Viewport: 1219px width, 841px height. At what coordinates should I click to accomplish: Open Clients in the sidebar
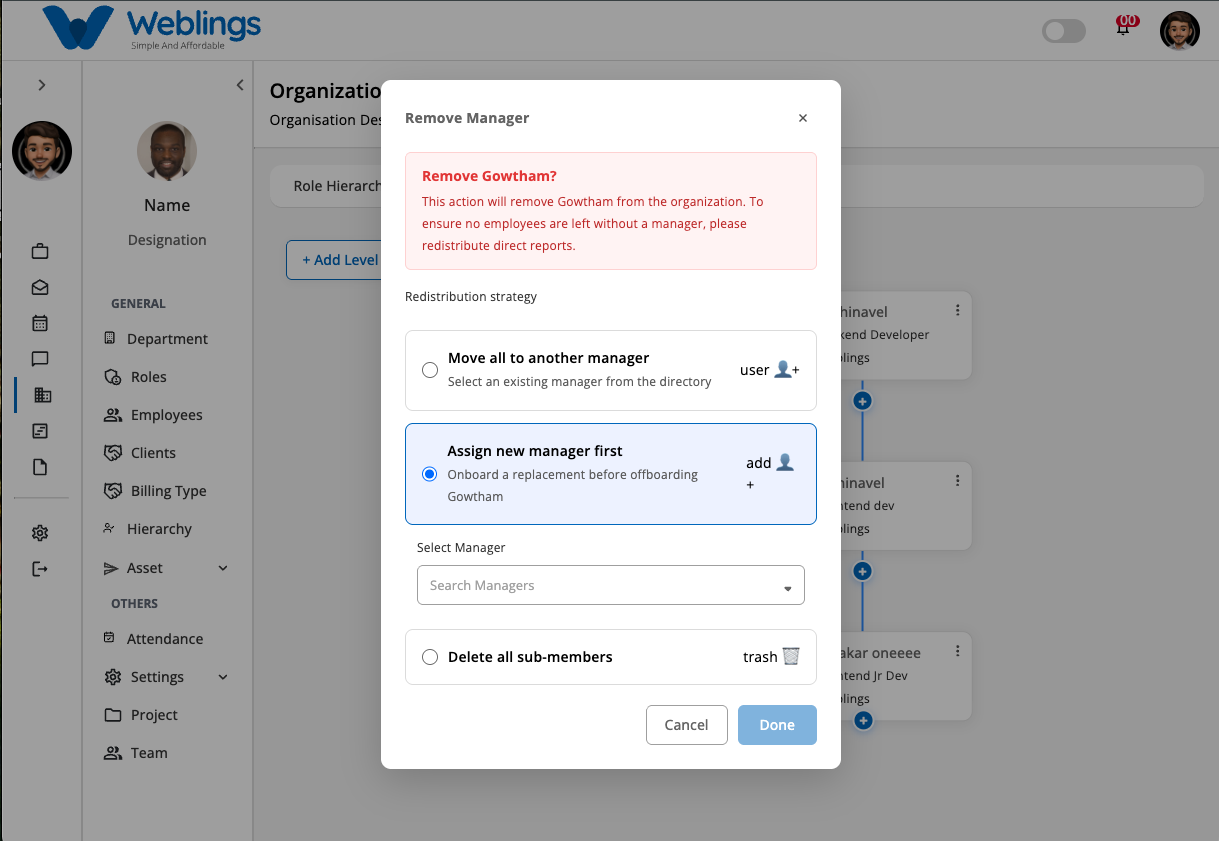pyautogui.click(x=140, y=453)
